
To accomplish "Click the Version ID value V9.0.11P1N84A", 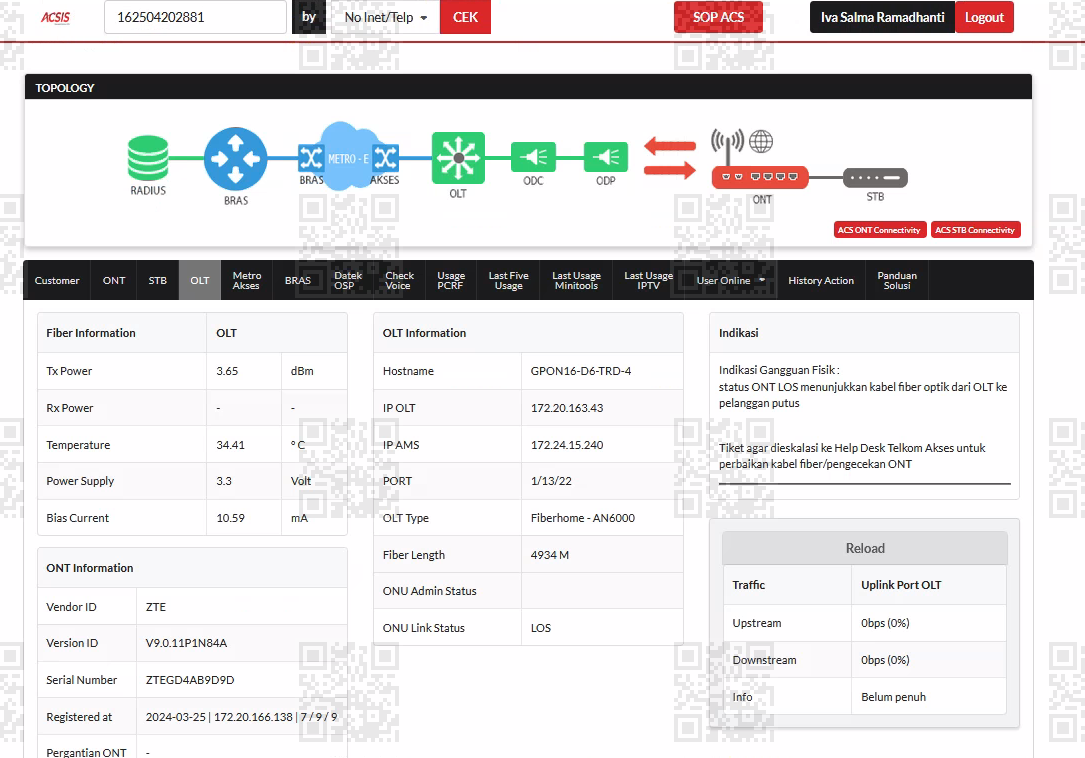I will point(186,643).
